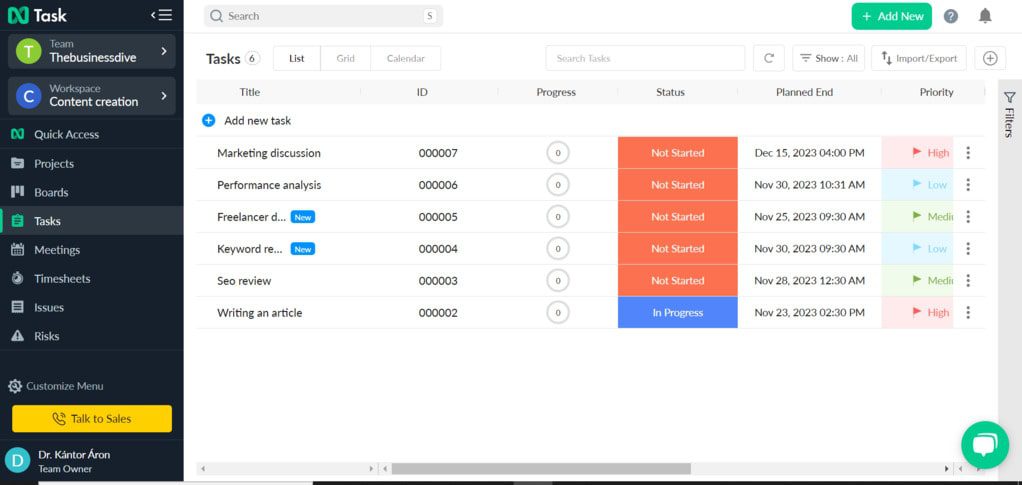Click the horizontal scrollbar thumb
1022x485 pixels.
click(541, 468)
